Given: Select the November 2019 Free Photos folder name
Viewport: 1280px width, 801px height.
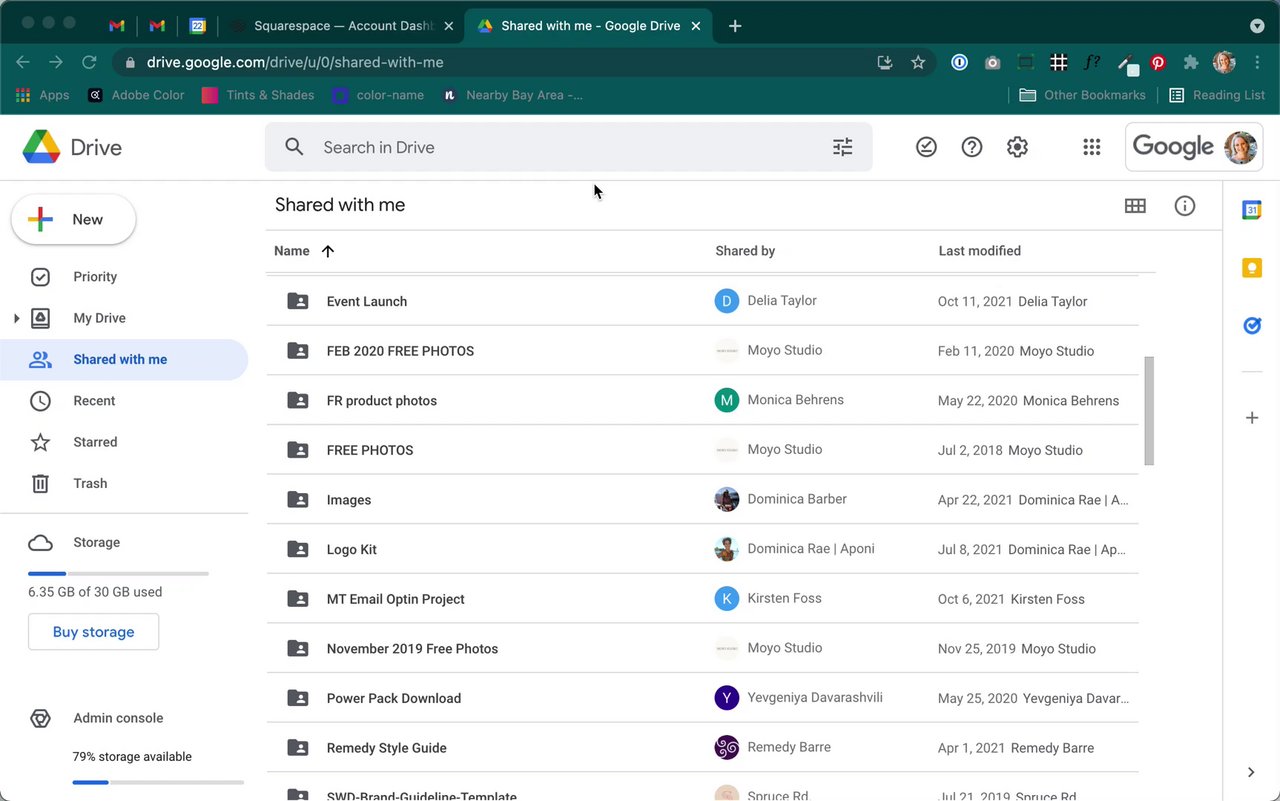Looking at the screenshot, I should click(412, 649).
